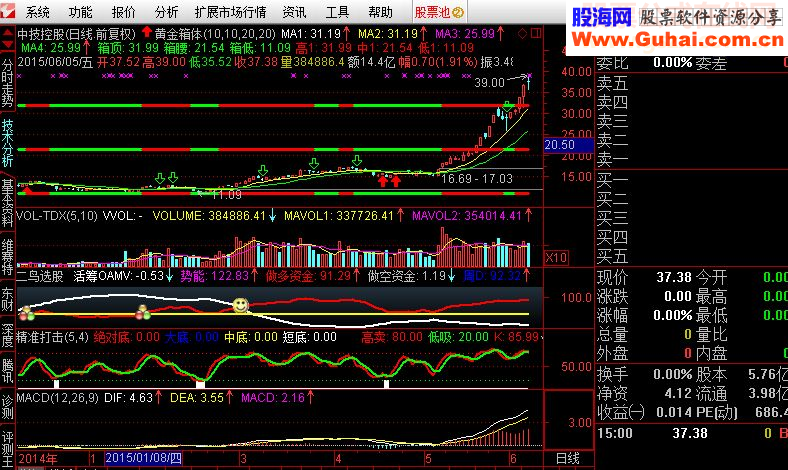The height and width of the screenshot is (470, 788).
Task: Click the 高卖: 80.00 readout
Action: (x=392, y=337)
